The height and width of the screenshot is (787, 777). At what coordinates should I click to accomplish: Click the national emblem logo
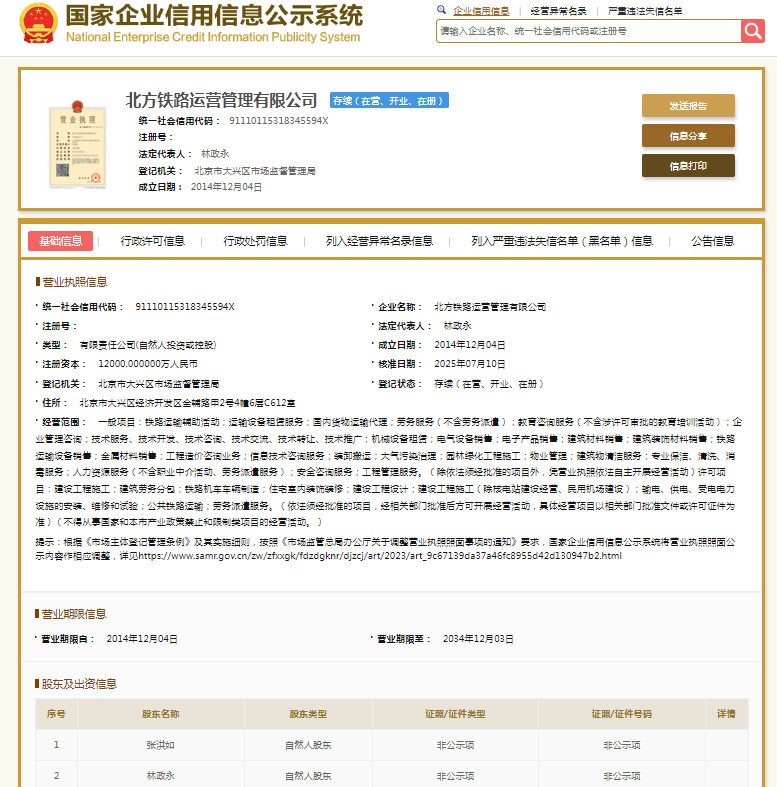click(38, 23)
